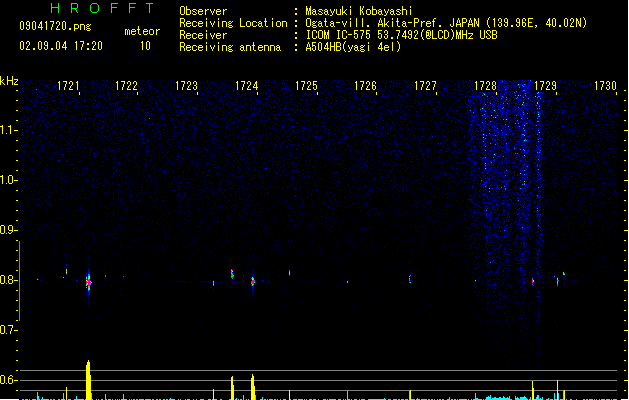Click the Receiving Location label
The image size is (629, 400).
(233, 23)
